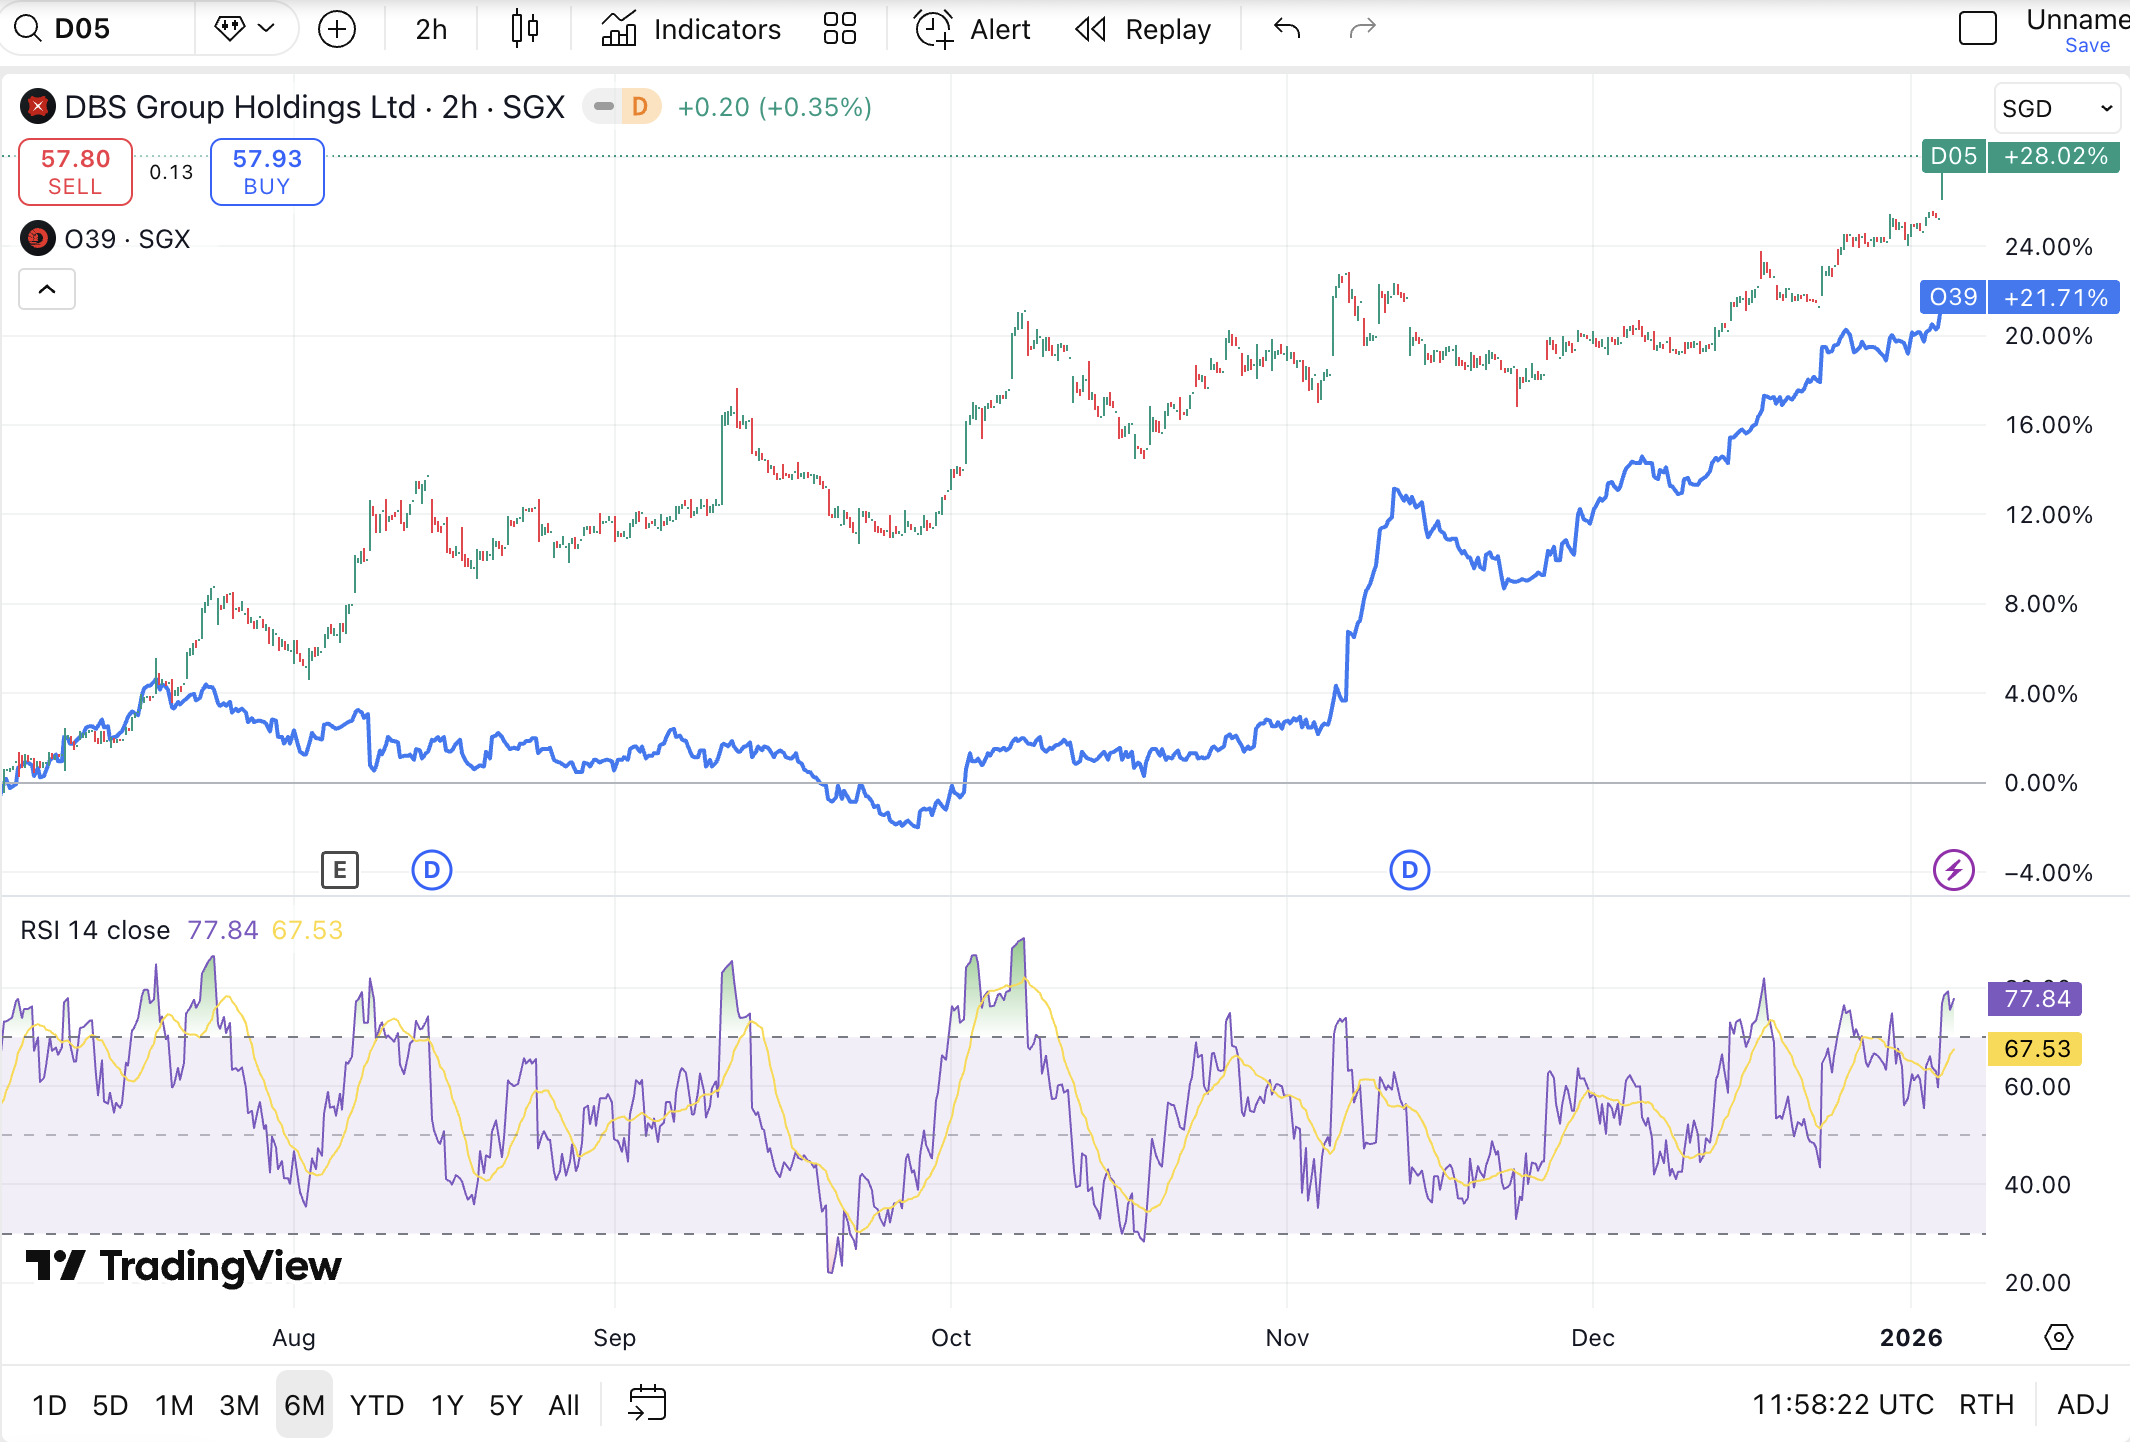The image size is (2130, 1442).
Task: Toggle the fullscreen layout square button
Action: (x=1977, y=29)
